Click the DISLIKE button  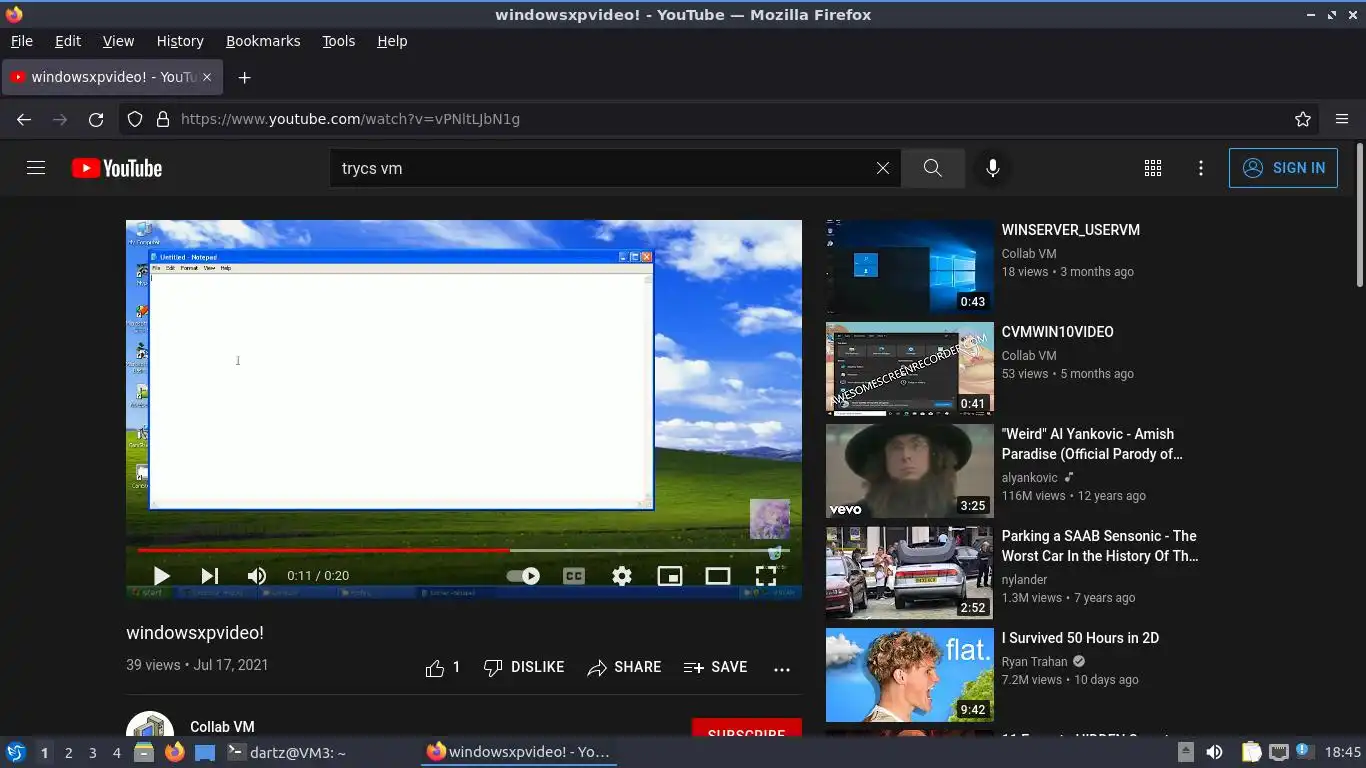pos(524,667)
